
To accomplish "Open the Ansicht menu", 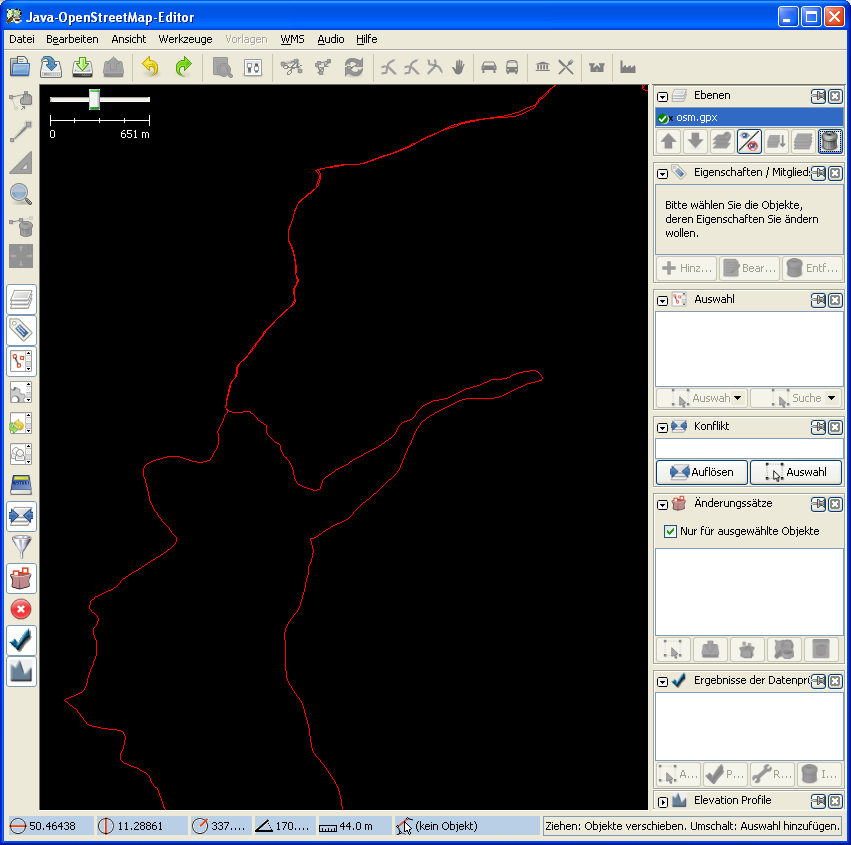I will coord(128,39).
